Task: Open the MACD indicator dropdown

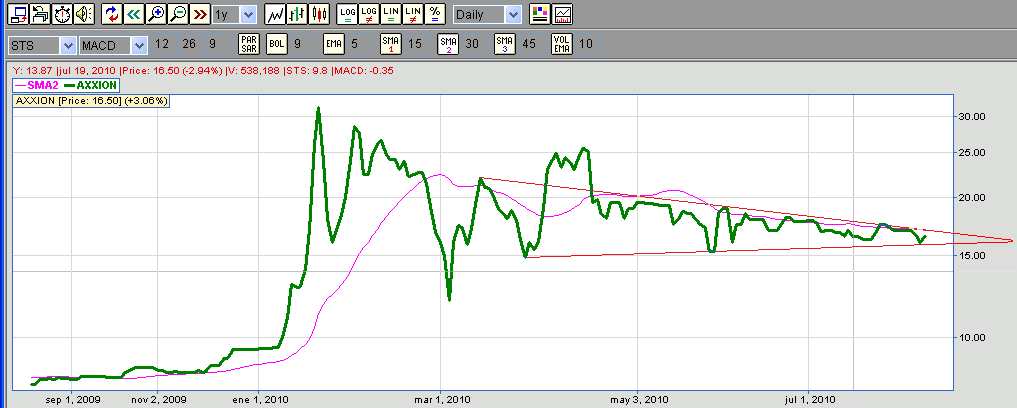Action: tap(113, 46)
